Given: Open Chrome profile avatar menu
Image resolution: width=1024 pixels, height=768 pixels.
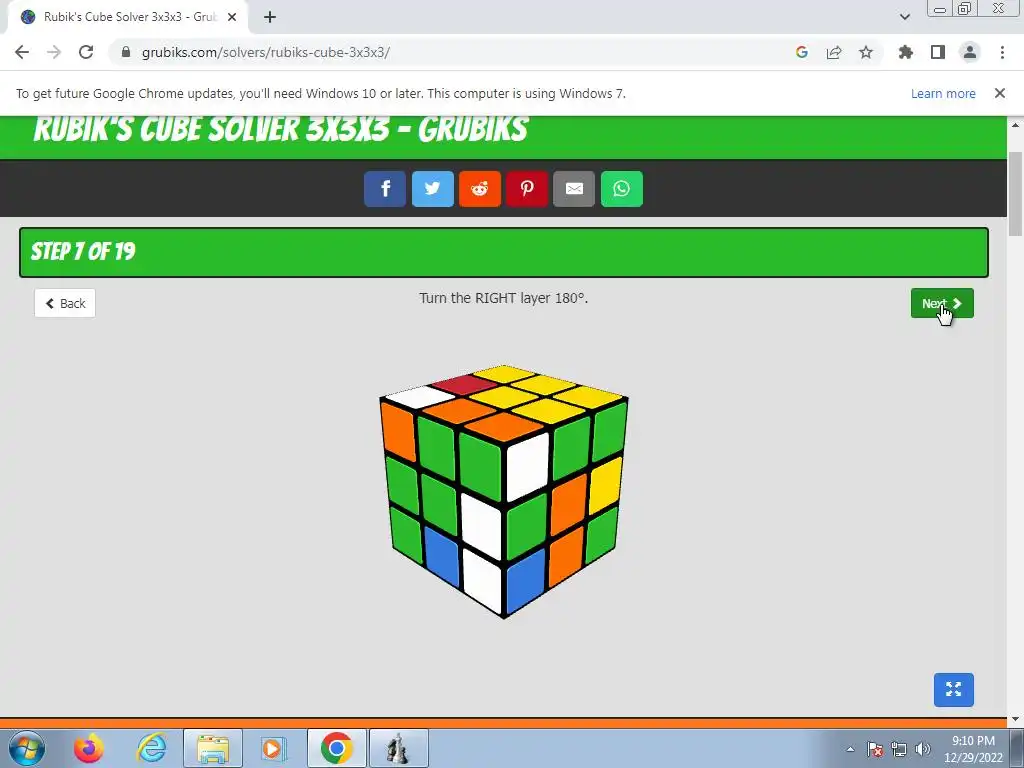Looking at the screenshot, I should coord(970,52).
